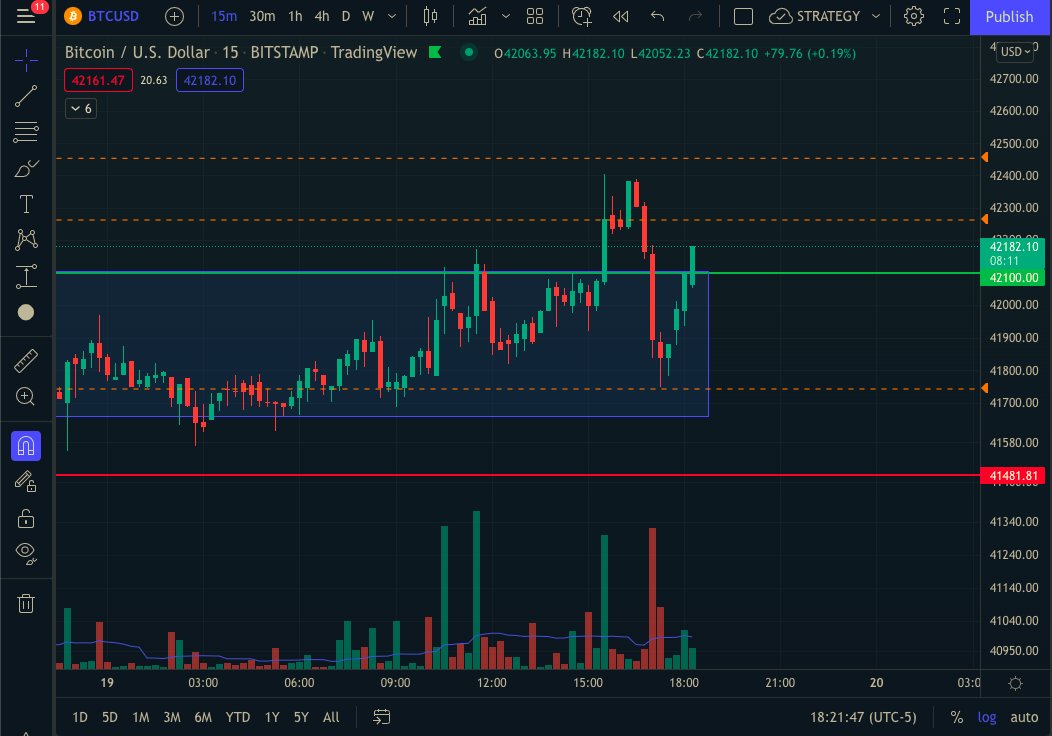Open timezone menu at 18:21:47 (UTC-5)
This screenshot has width=1052, height=736.
point(863,717)
